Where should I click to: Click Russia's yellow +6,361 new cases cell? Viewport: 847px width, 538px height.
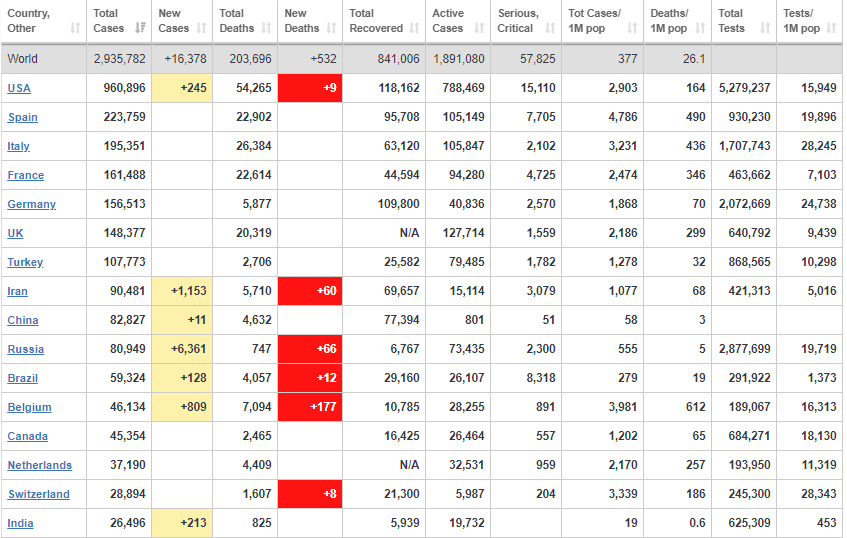pyautogui.click(x=182, y=349)
